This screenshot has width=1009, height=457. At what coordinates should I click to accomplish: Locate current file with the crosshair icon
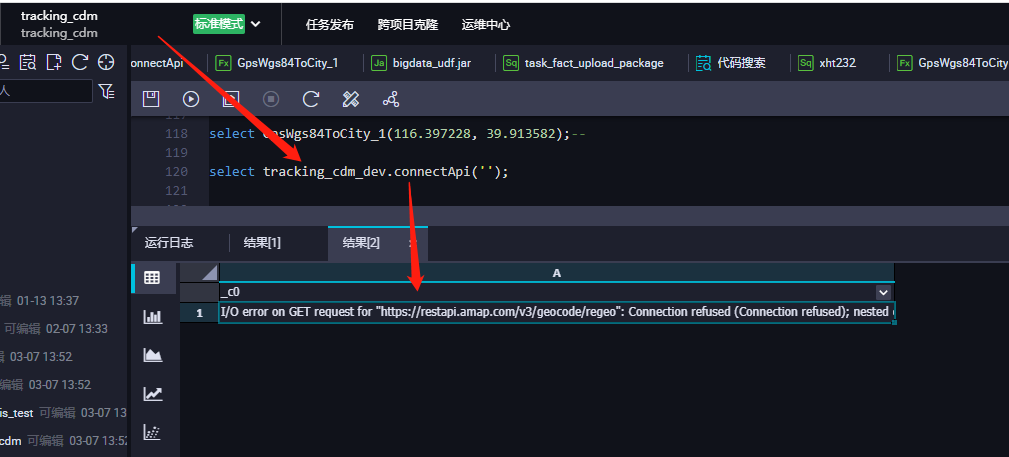click(x=106, y=62)
